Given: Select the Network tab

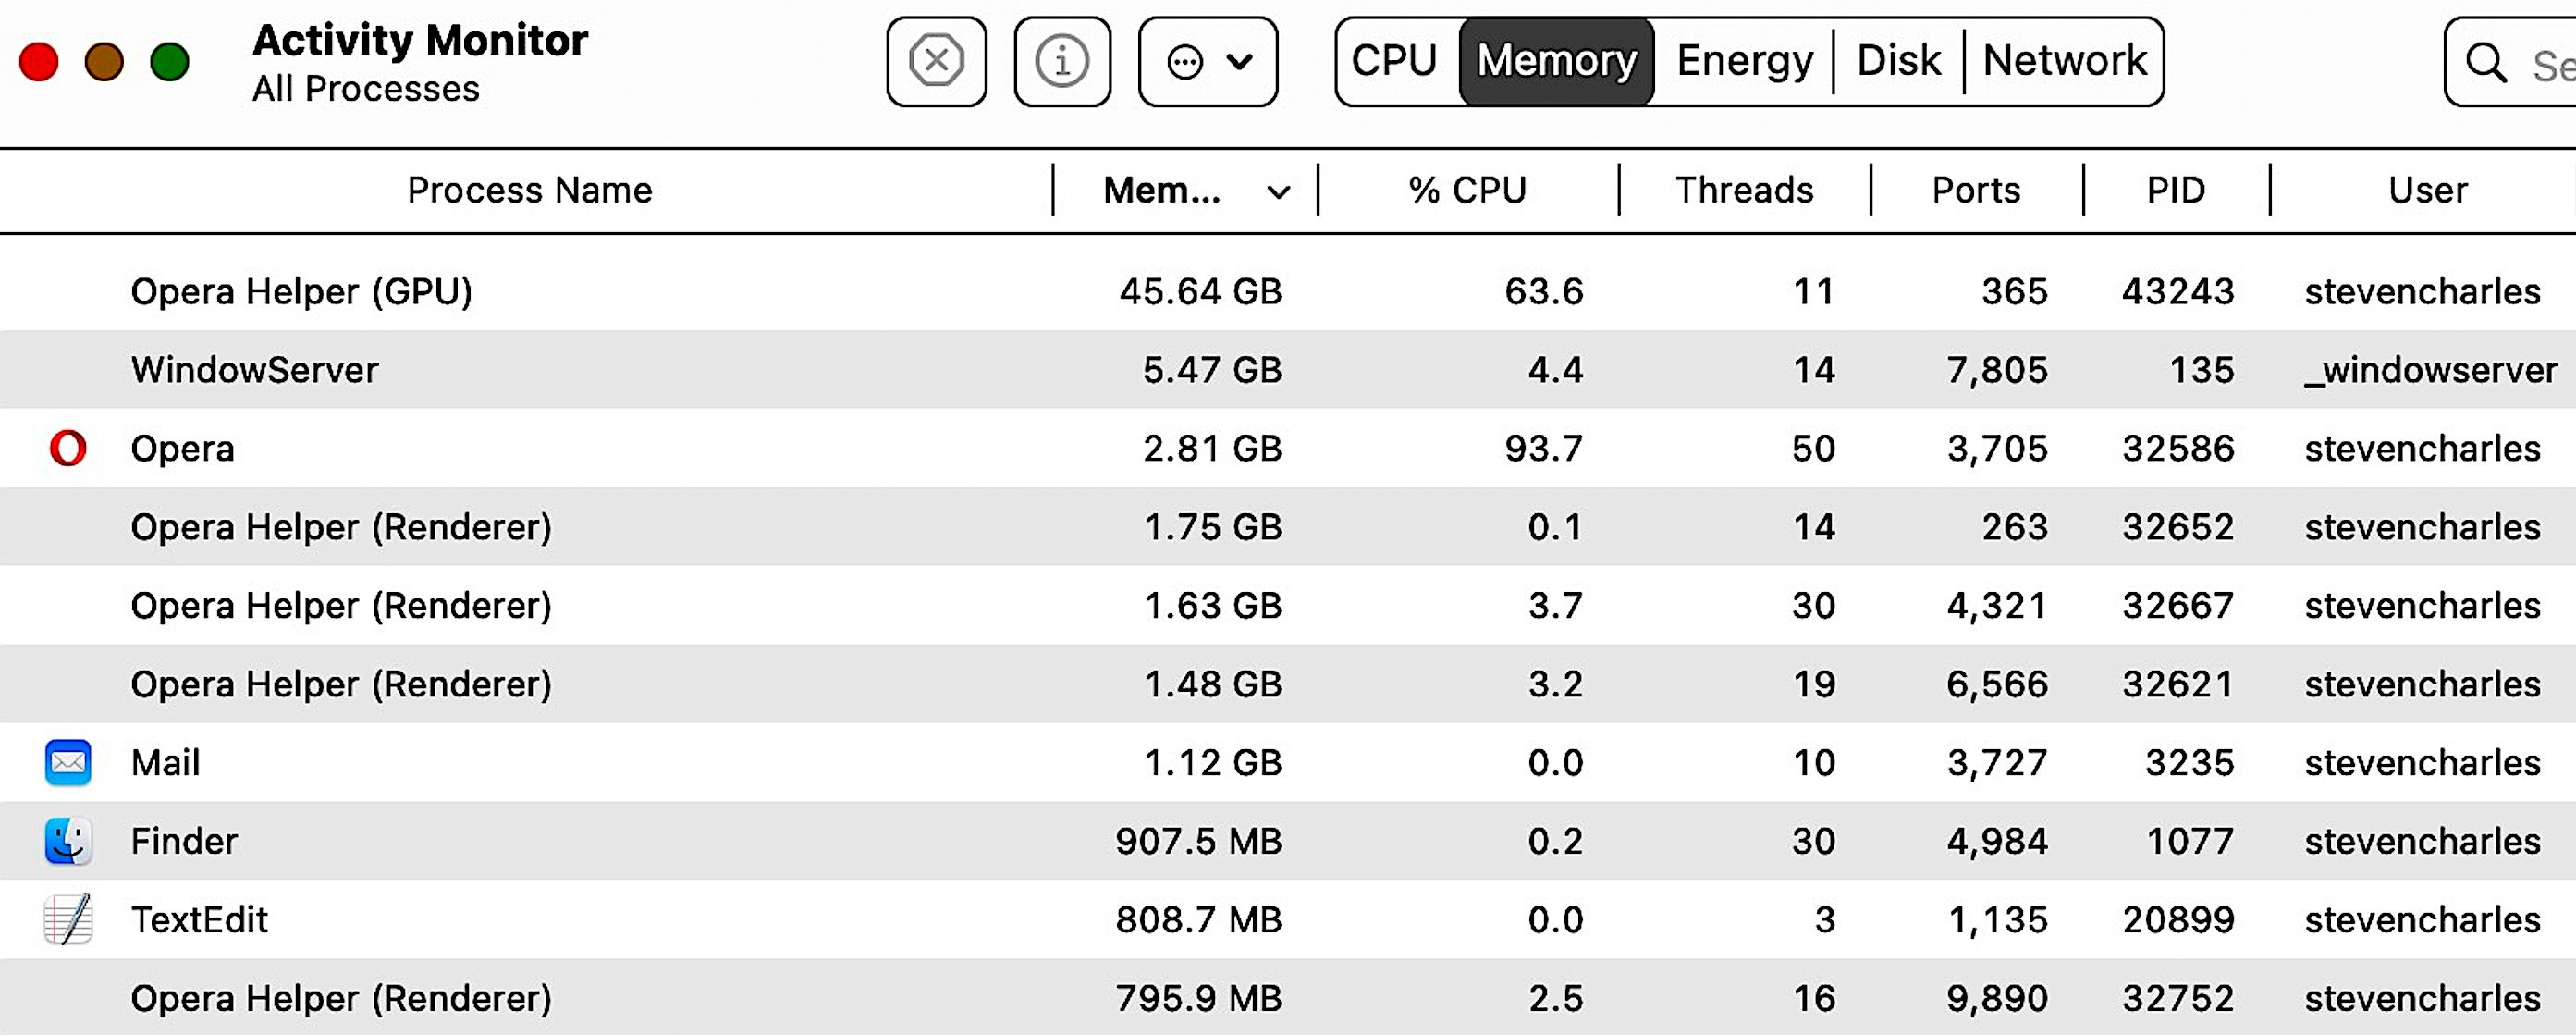Looking at the screenshot, I should 2064,61.
